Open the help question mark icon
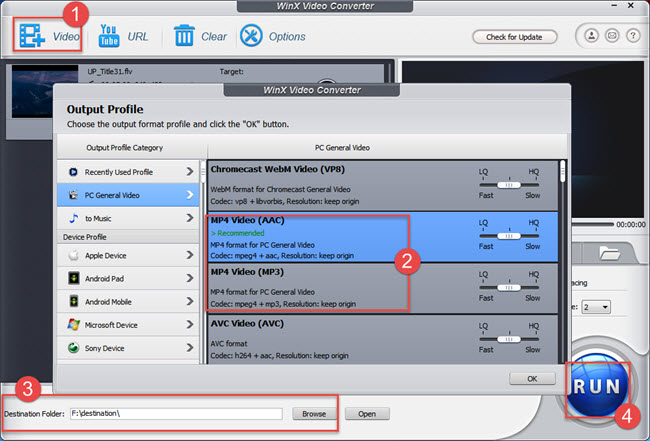Image resolution: width=650 pixels, height=441 pixels. click(x=633, y=36)
